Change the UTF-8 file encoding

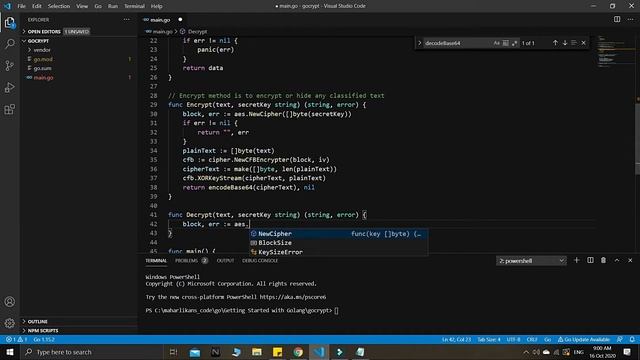513,339
